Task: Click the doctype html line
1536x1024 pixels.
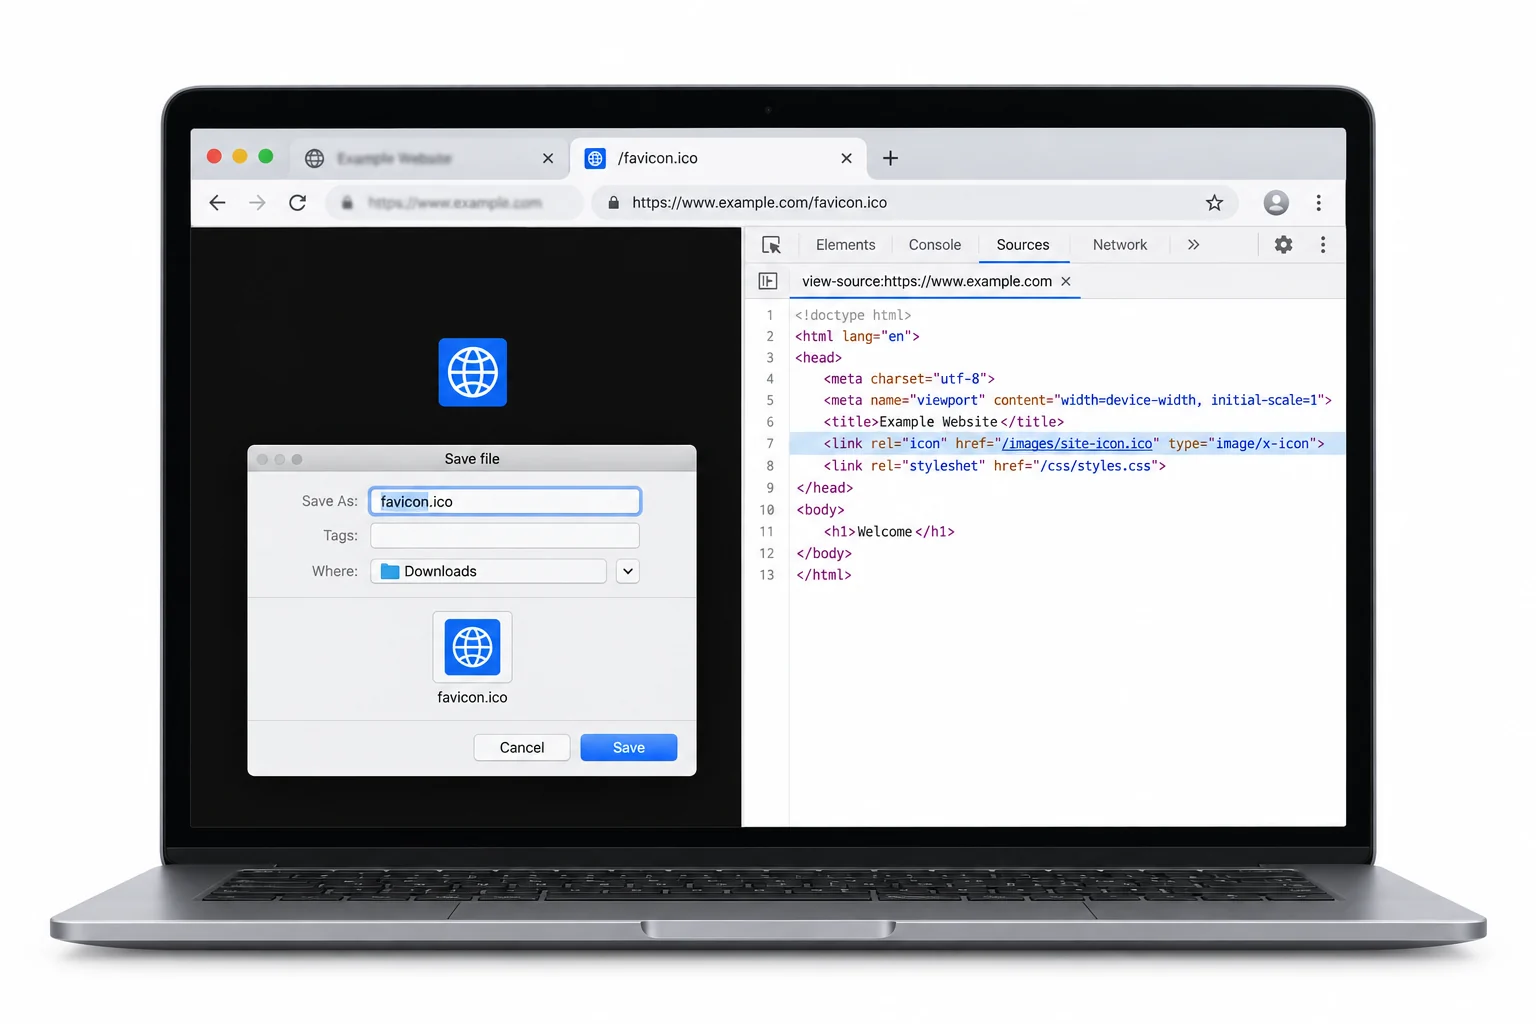Action: click(x=853, y=315)
